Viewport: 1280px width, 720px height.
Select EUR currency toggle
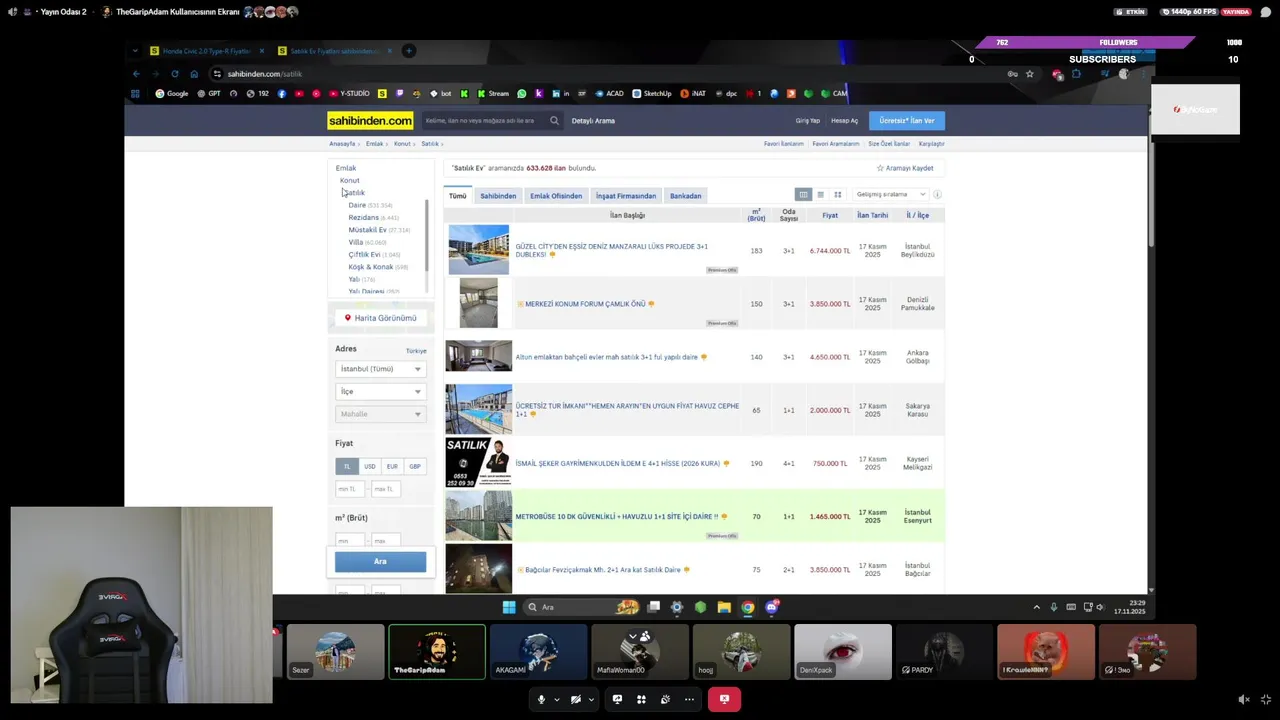392,466
